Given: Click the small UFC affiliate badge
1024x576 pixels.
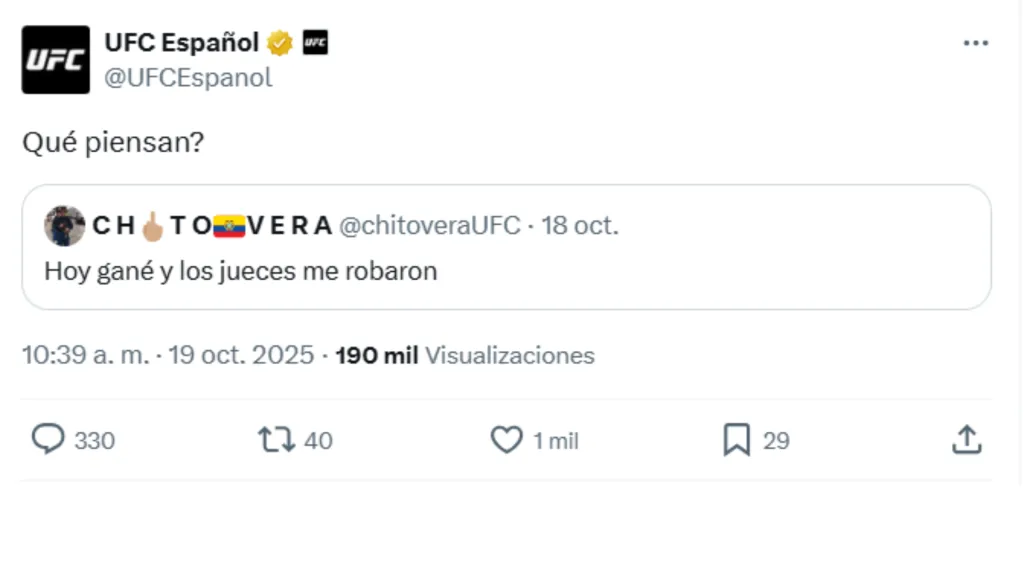Looking at the screenshot, I should tap(315, 43).
